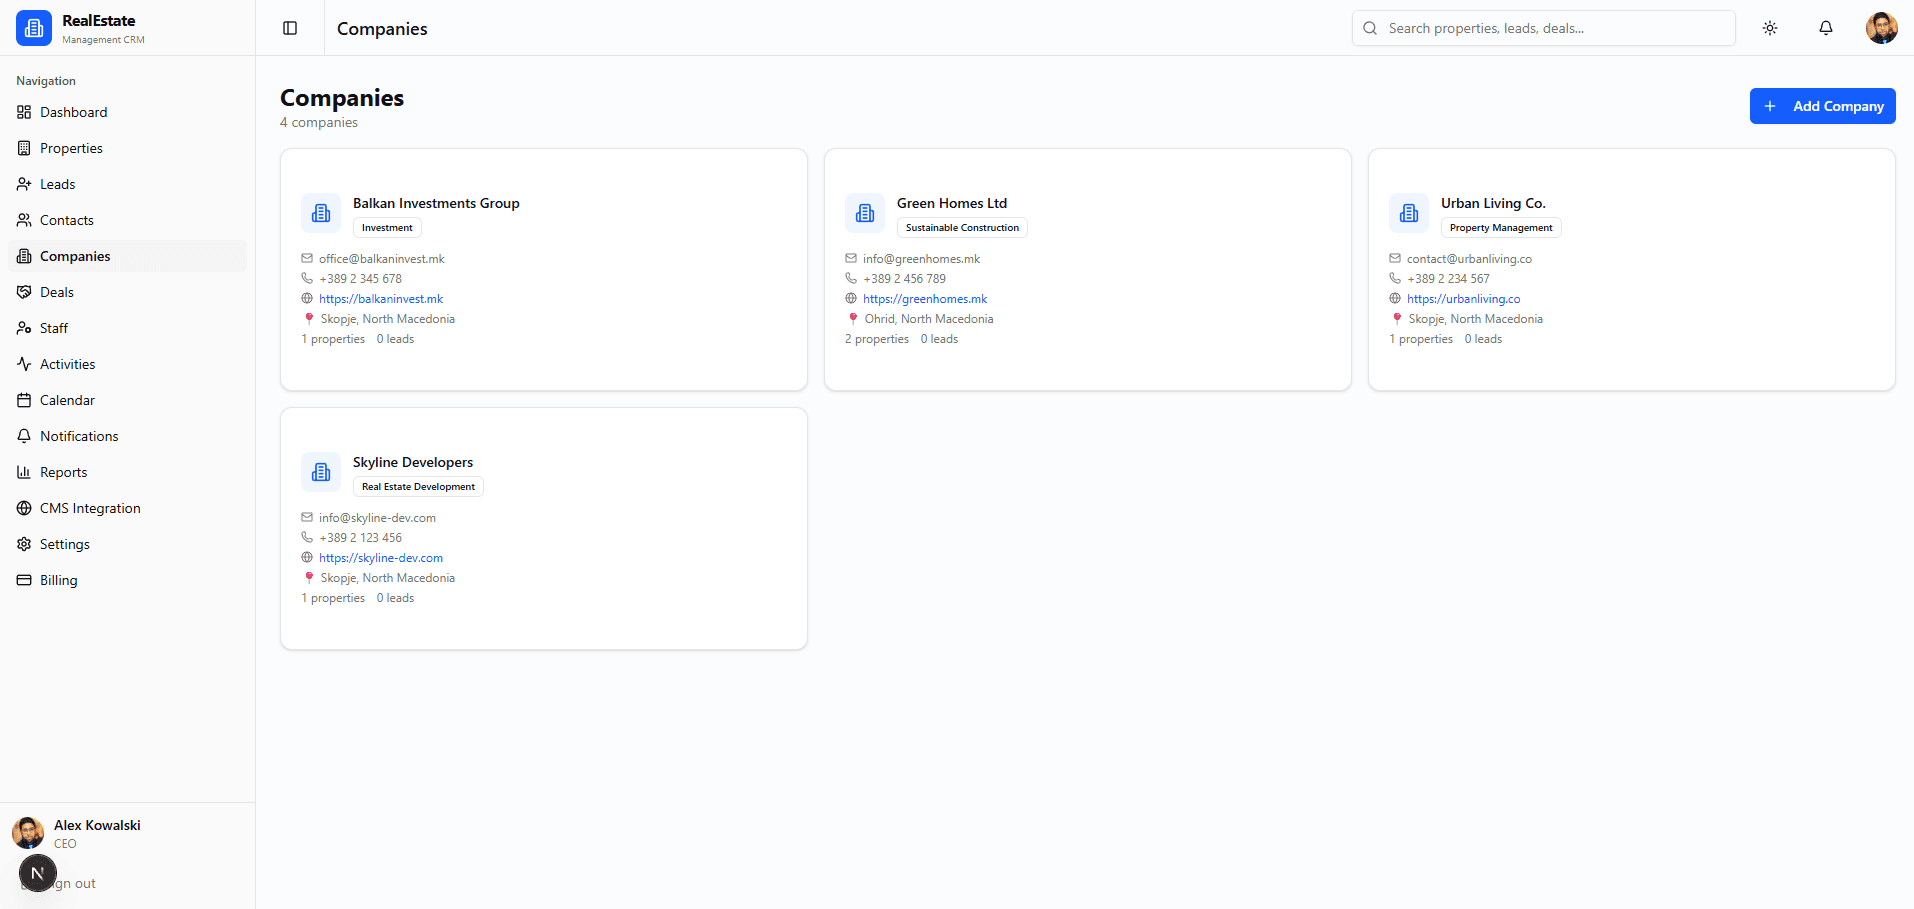
Task: Click the mail icon beside info@skyline-dev.com
Action: [307, 517]
